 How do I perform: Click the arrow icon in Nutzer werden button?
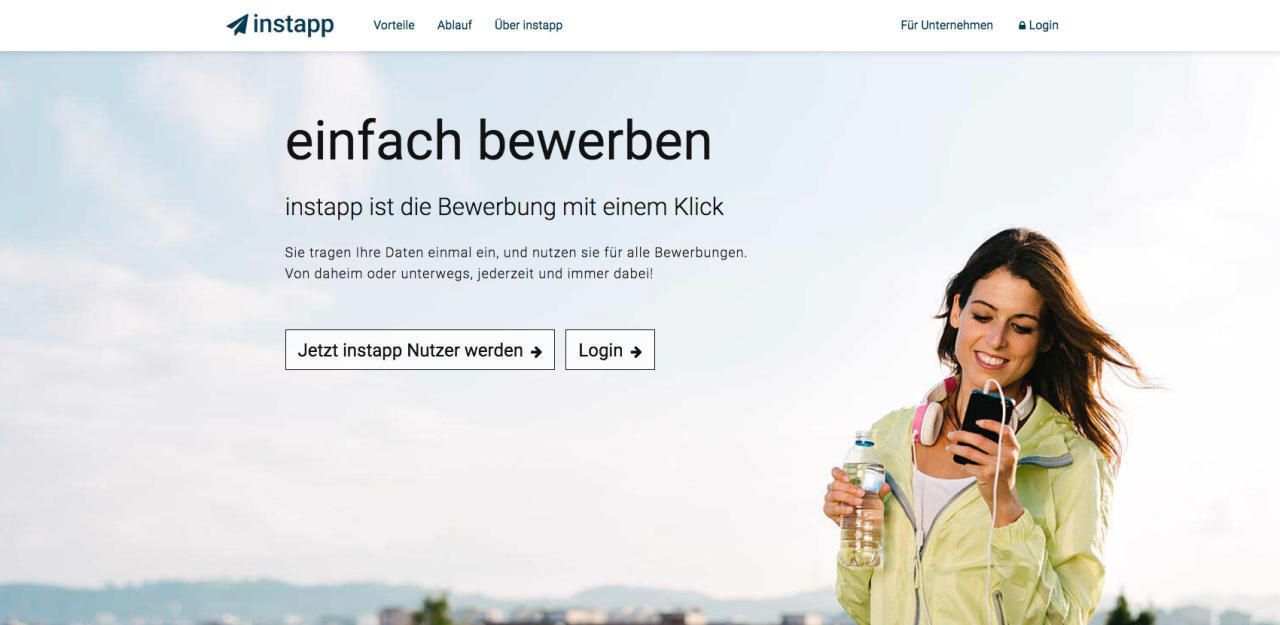click(x=536, y=351)
